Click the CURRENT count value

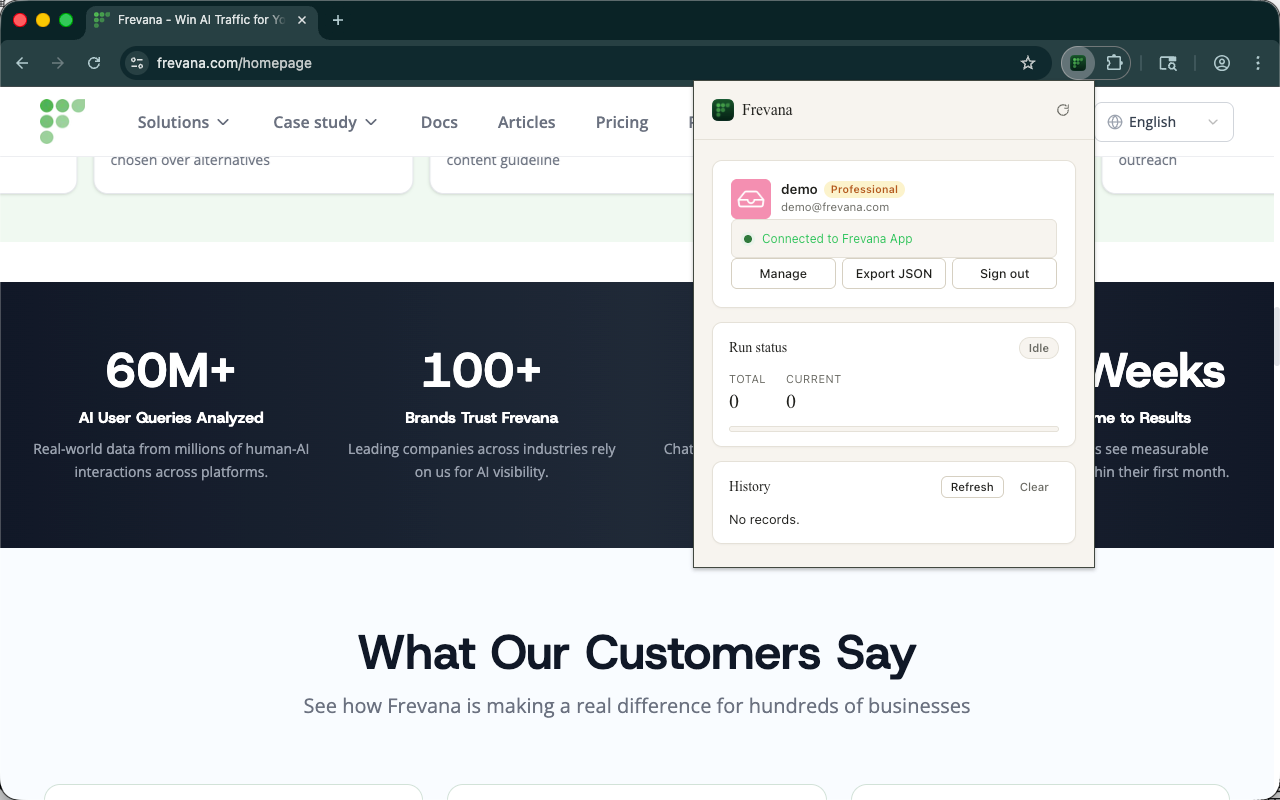791,402
